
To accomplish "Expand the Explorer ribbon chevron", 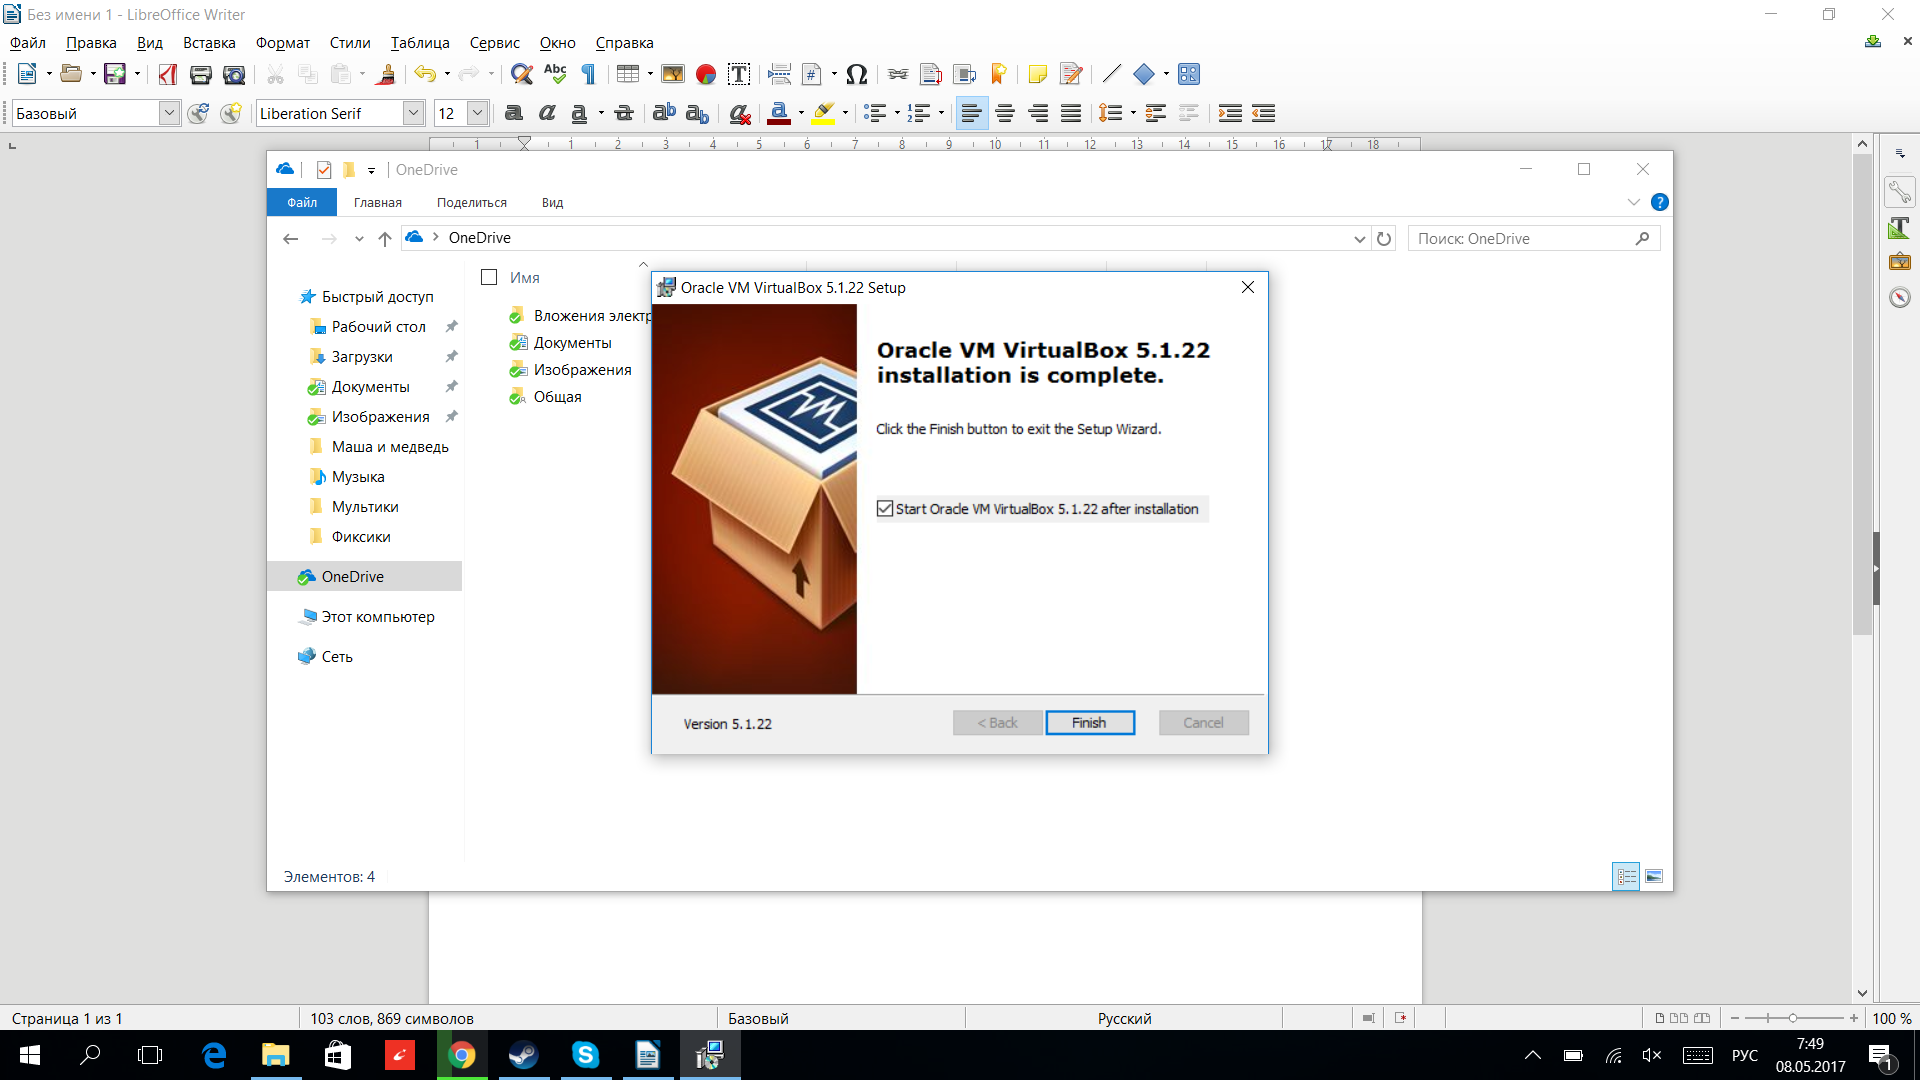I will [1633, 202].
